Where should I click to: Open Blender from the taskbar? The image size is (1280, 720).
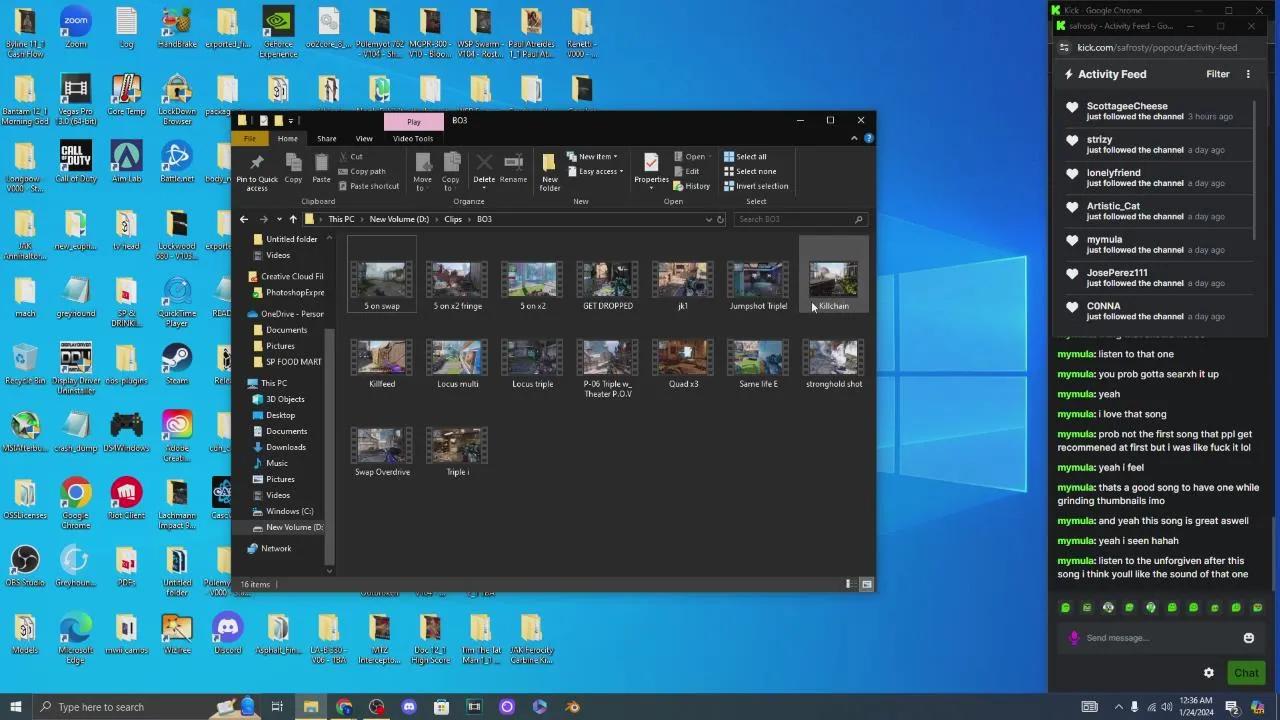point(572,707)
